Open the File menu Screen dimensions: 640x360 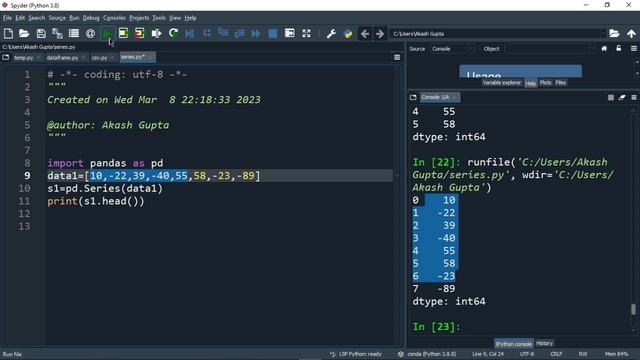pos(7,18)
